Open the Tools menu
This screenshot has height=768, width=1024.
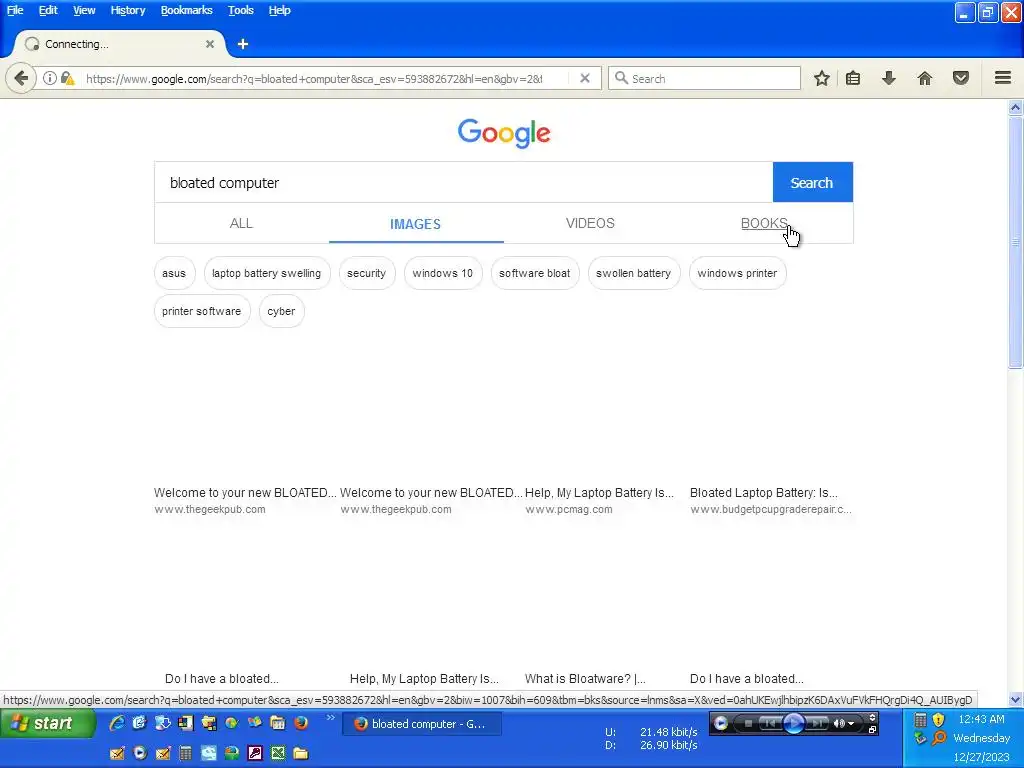pos(240,10)
